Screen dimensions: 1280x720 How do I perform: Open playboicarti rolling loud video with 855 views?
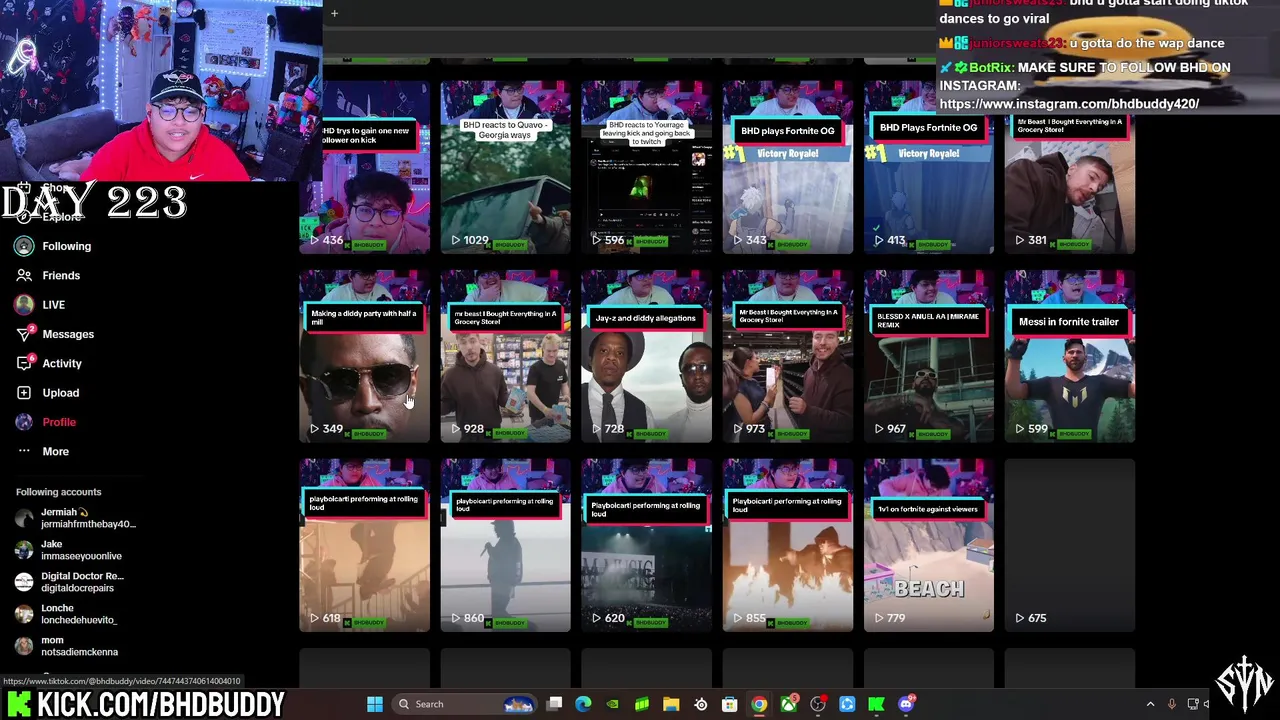tap(787, 545)
